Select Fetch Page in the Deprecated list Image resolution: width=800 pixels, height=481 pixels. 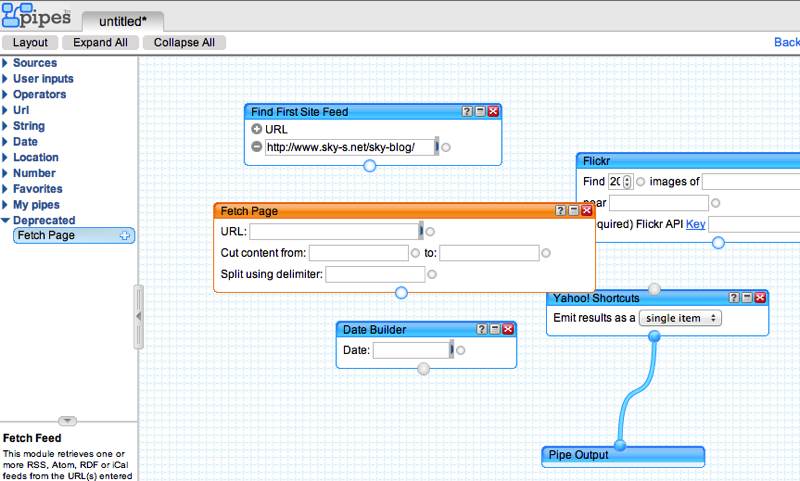(x=73, y=235)
